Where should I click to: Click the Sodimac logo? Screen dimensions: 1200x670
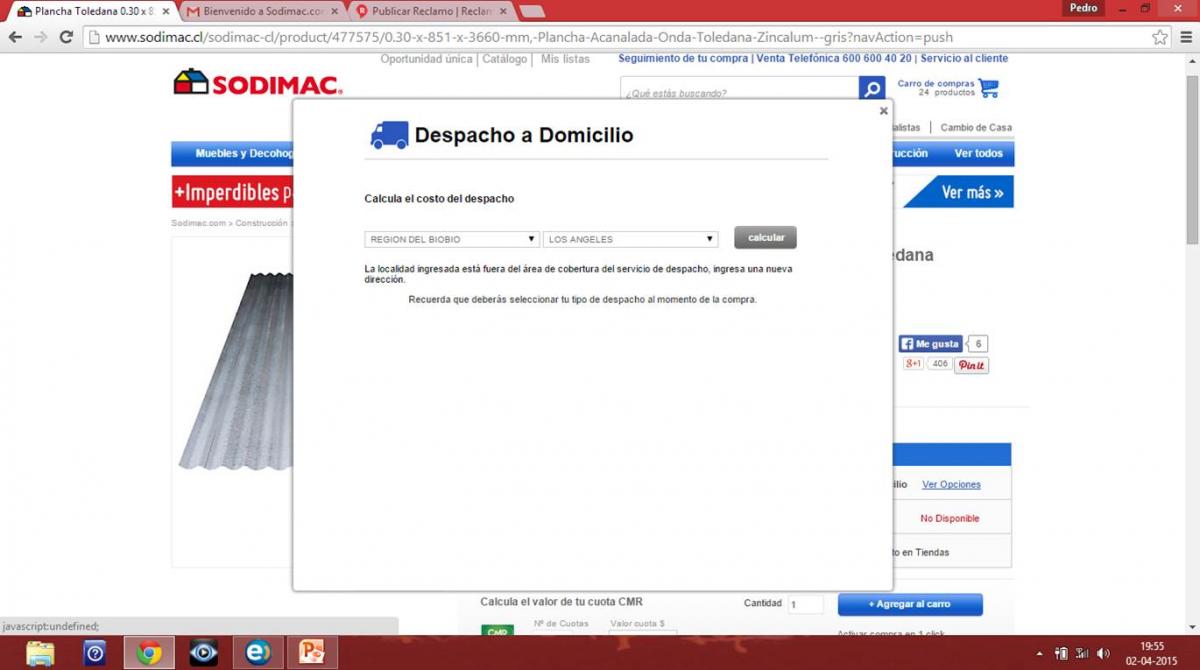(258, 83)
